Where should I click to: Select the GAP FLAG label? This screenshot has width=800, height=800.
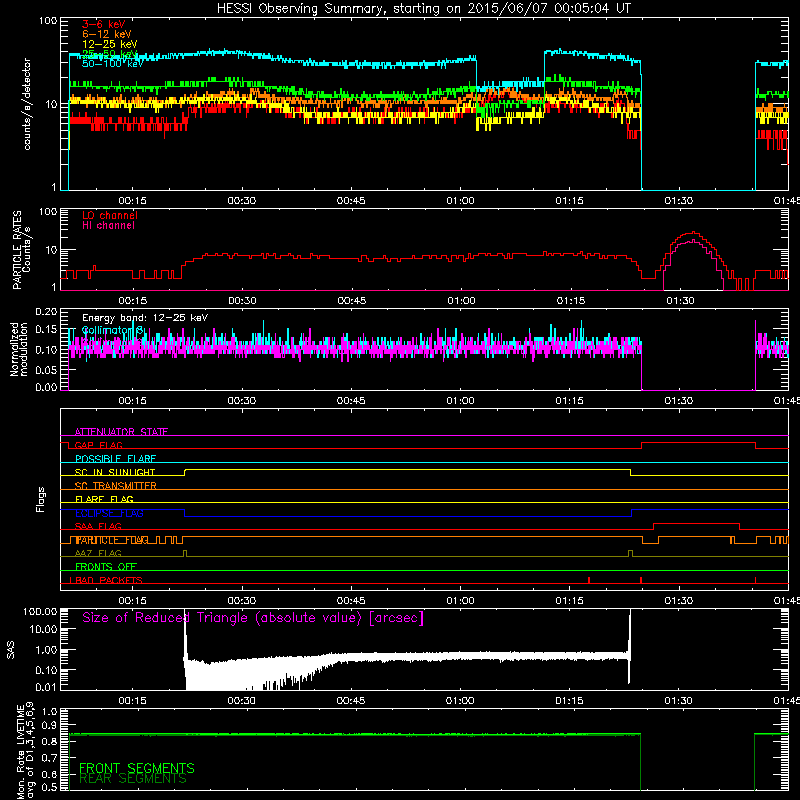[98, 445]
